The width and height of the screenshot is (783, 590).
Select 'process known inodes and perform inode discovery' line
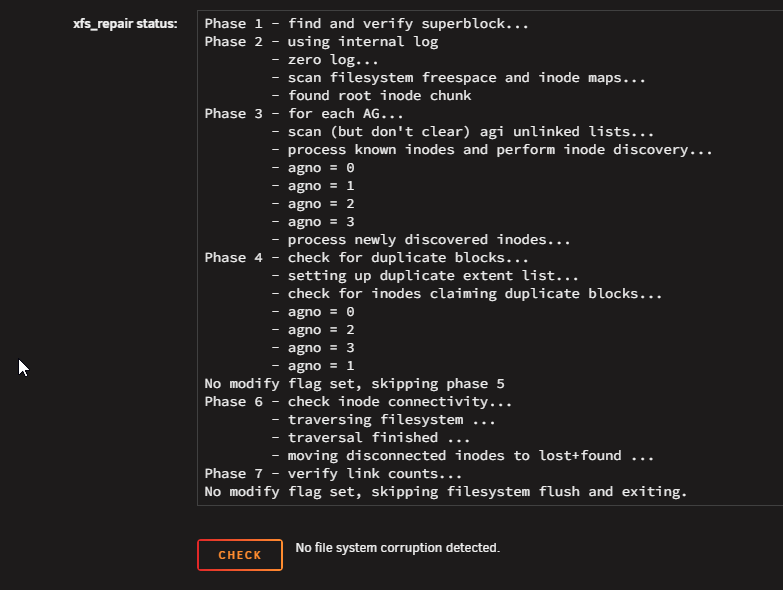click(x=492, y=149)
